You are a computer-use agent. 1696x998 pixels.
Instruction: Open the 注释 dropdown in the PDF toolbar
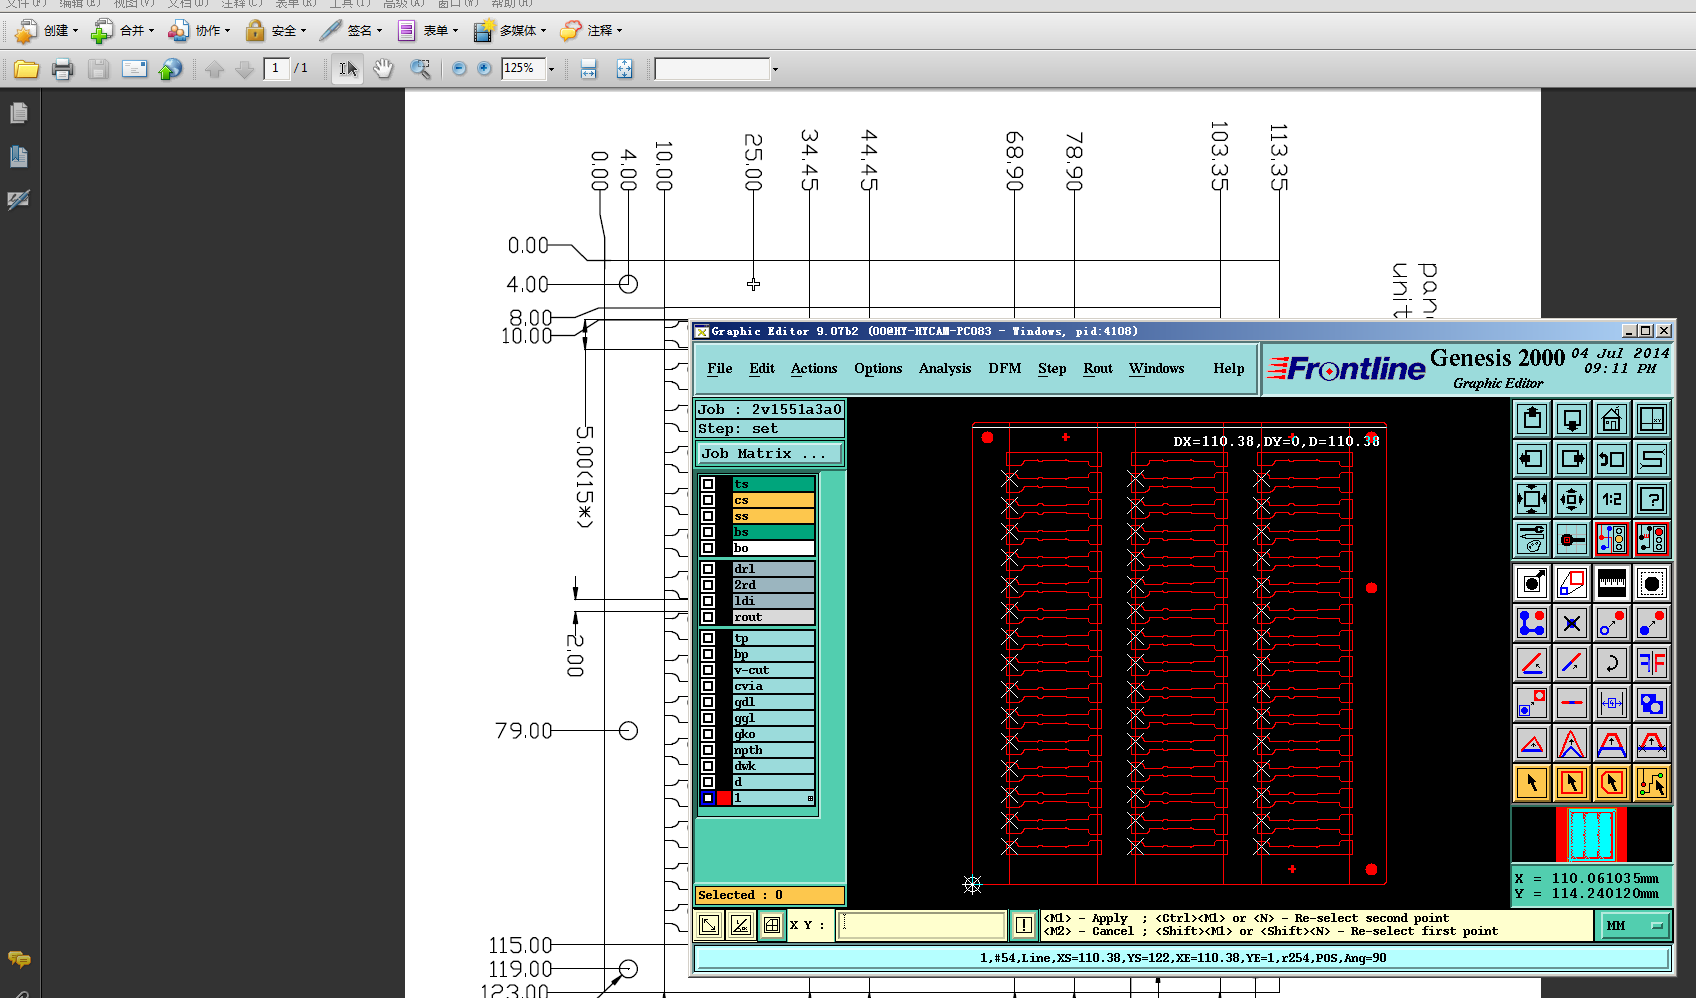(x=592, y=31)
